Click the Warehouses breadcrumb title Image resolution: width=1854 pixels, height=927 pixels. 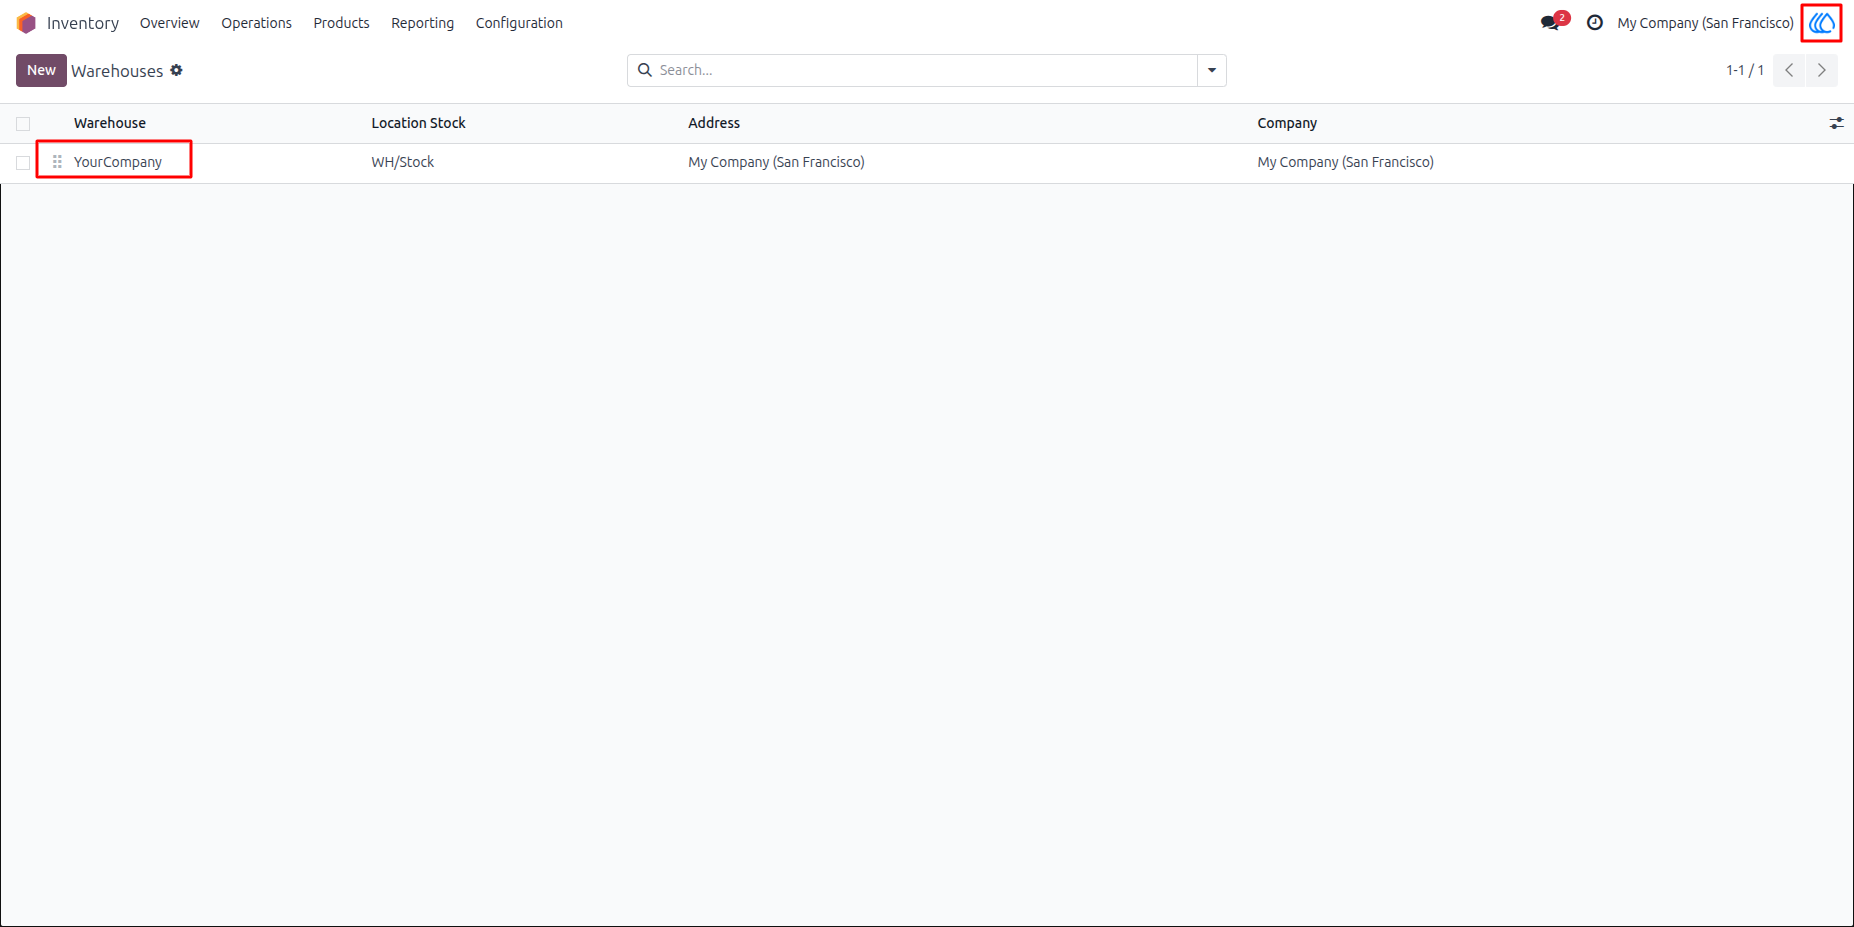(x=117, y=71)
